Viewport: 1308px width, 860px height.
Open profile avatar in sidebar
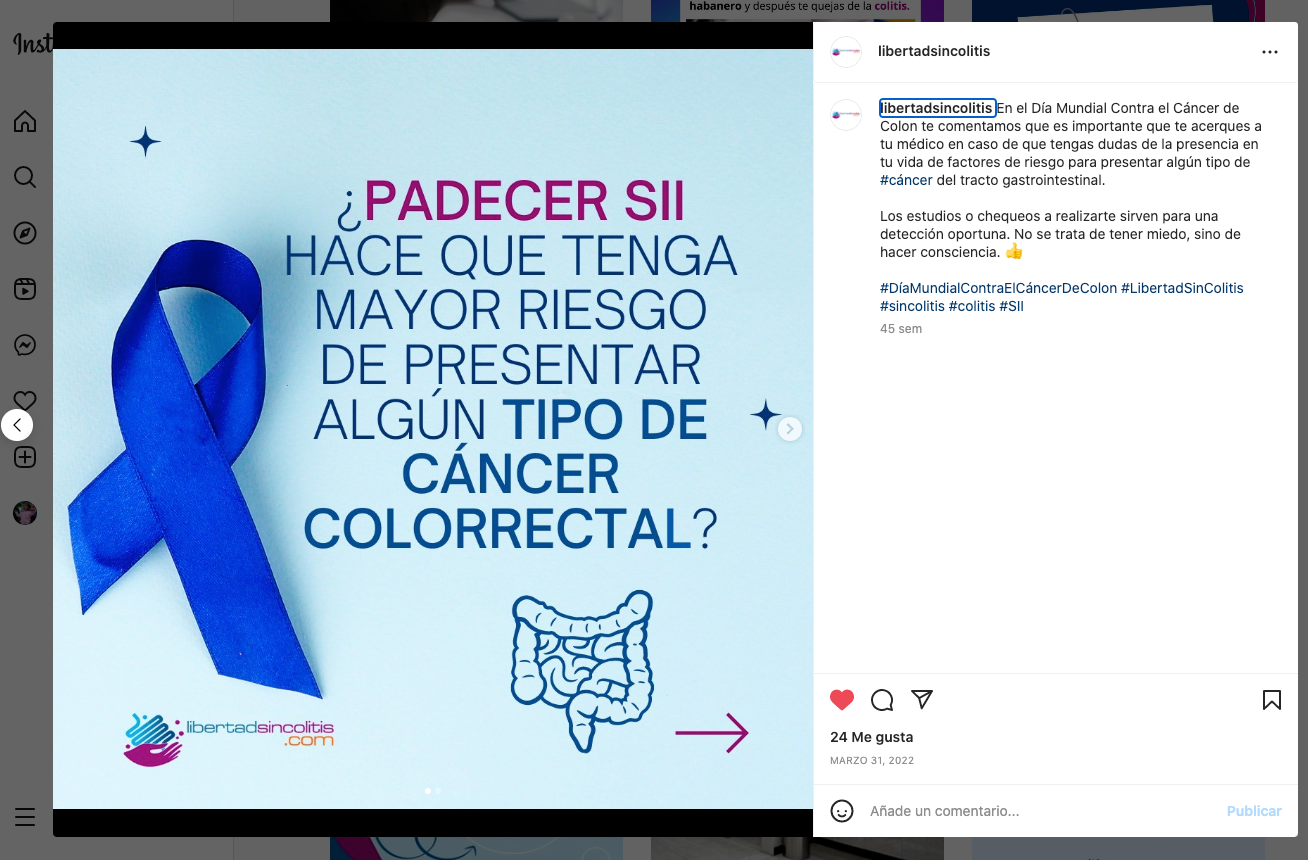[25, 513]
